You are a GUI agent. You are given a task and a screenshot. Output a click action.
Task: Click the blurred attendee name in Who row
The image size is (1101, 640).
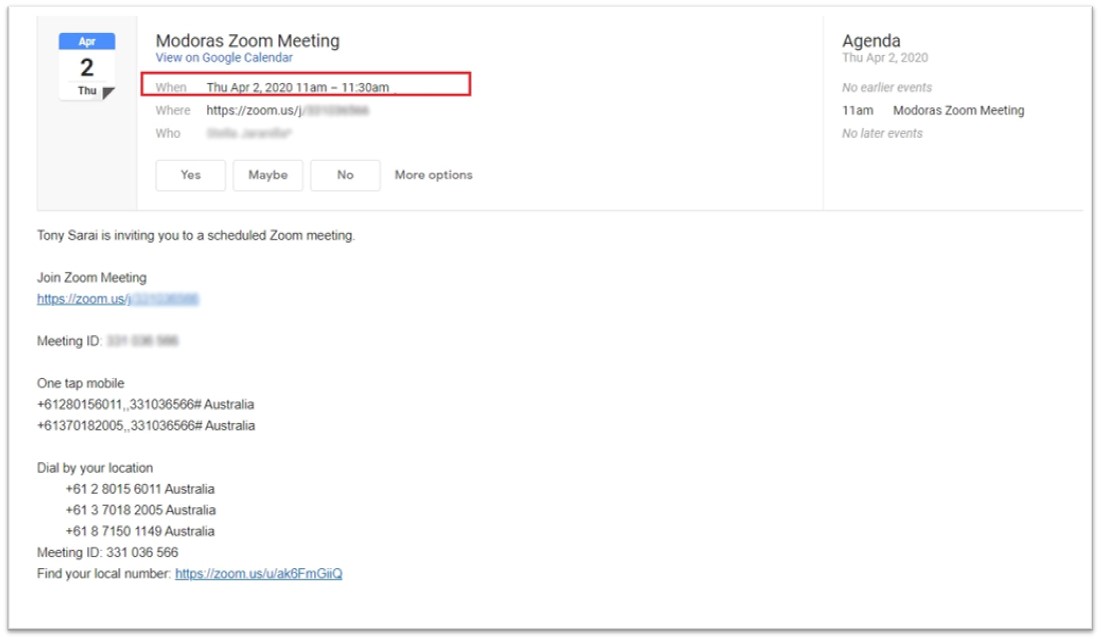(250, 133)
